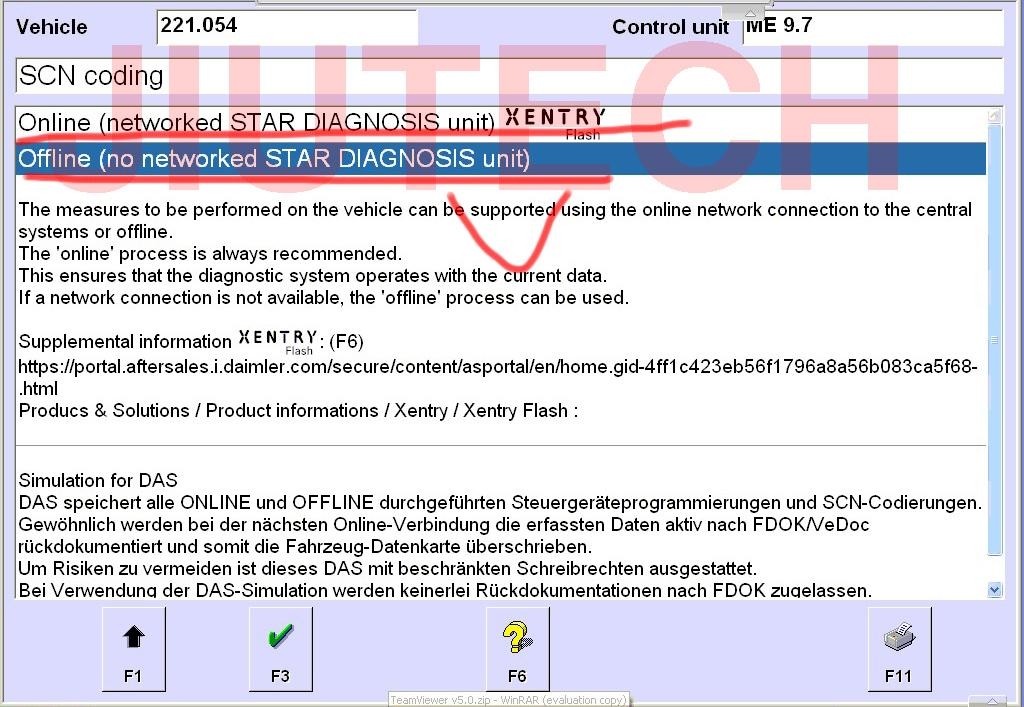
Task: Click the vertical scrollbar thumb
Action: point(994,340)
